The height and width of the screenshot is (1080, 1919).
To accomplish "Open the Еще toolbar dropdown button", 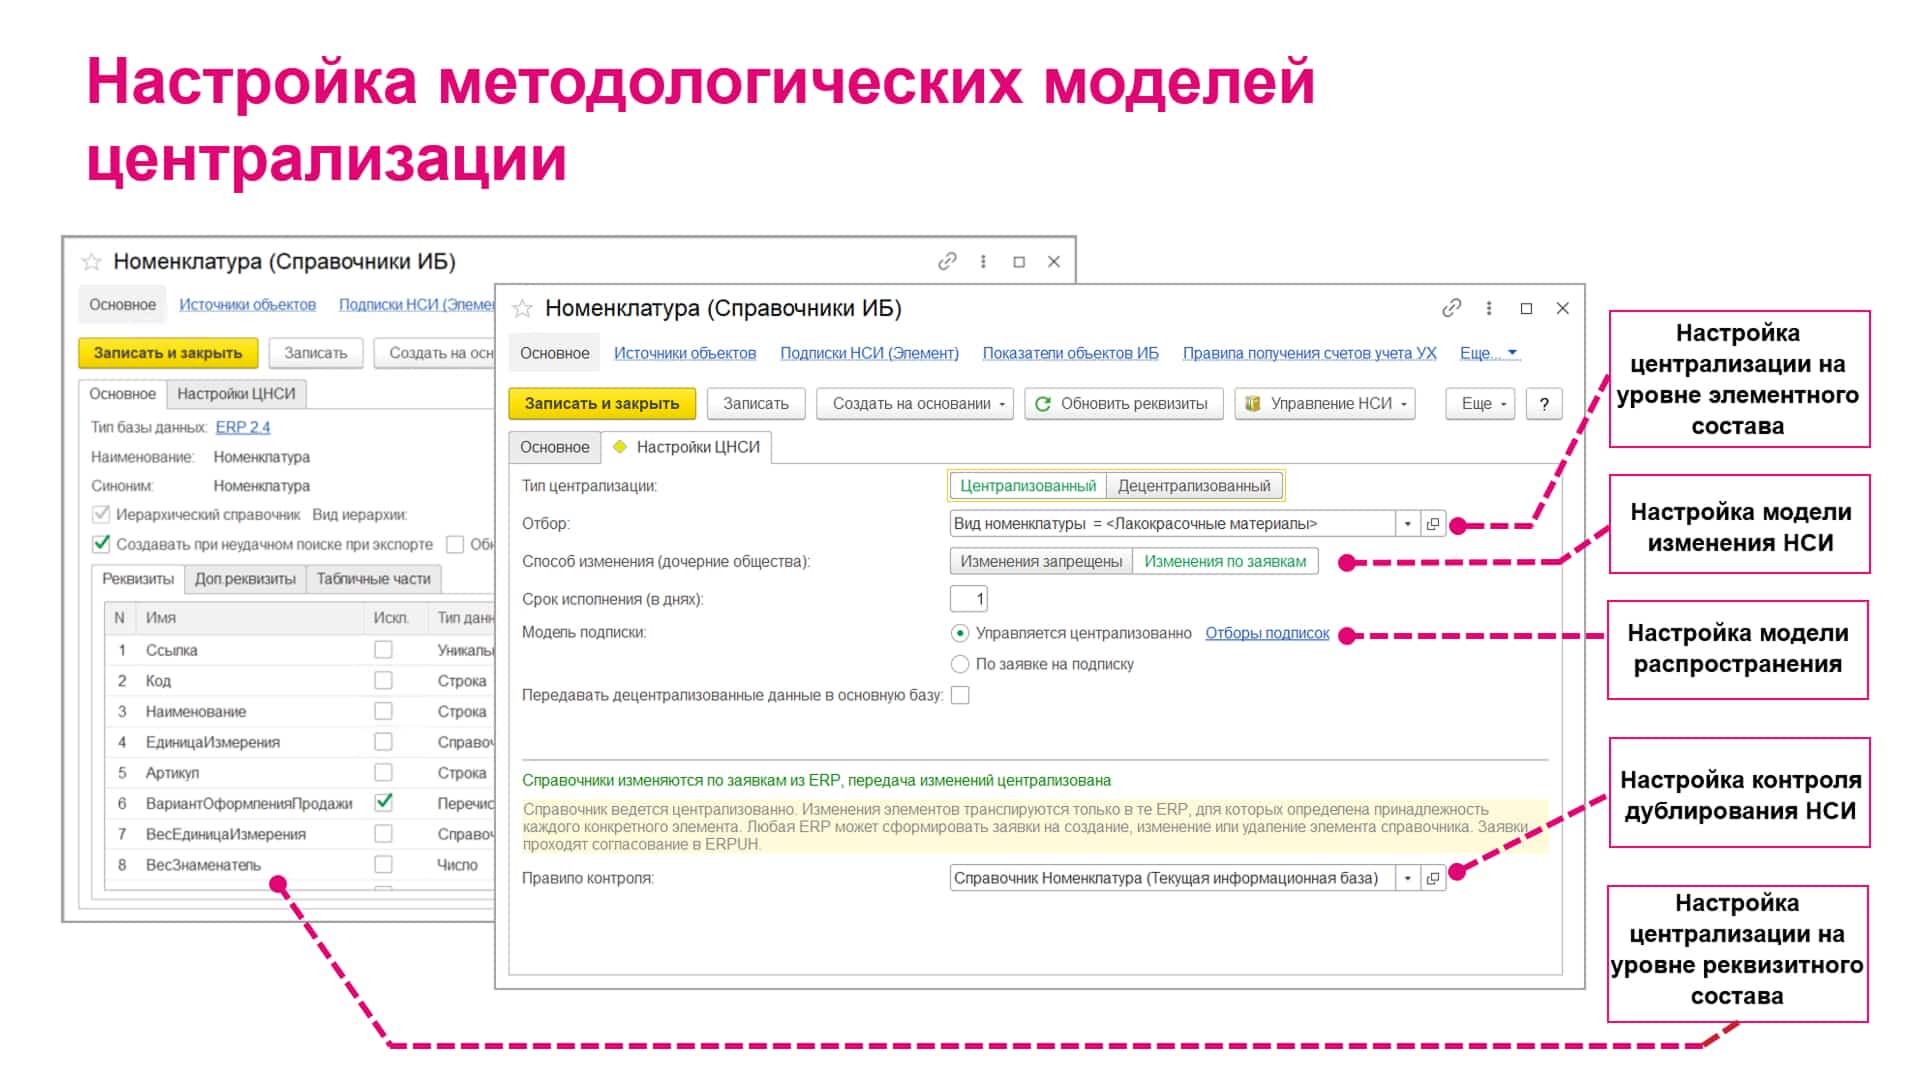I will [1480, 404].
